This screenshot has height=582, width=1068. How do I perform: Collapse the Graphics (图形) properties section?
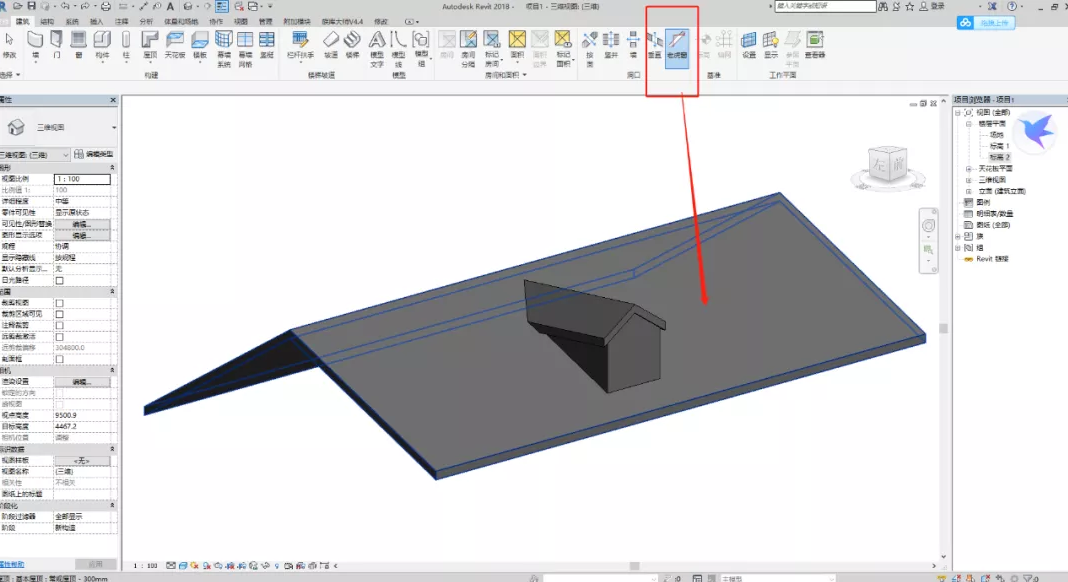(112, 168)
